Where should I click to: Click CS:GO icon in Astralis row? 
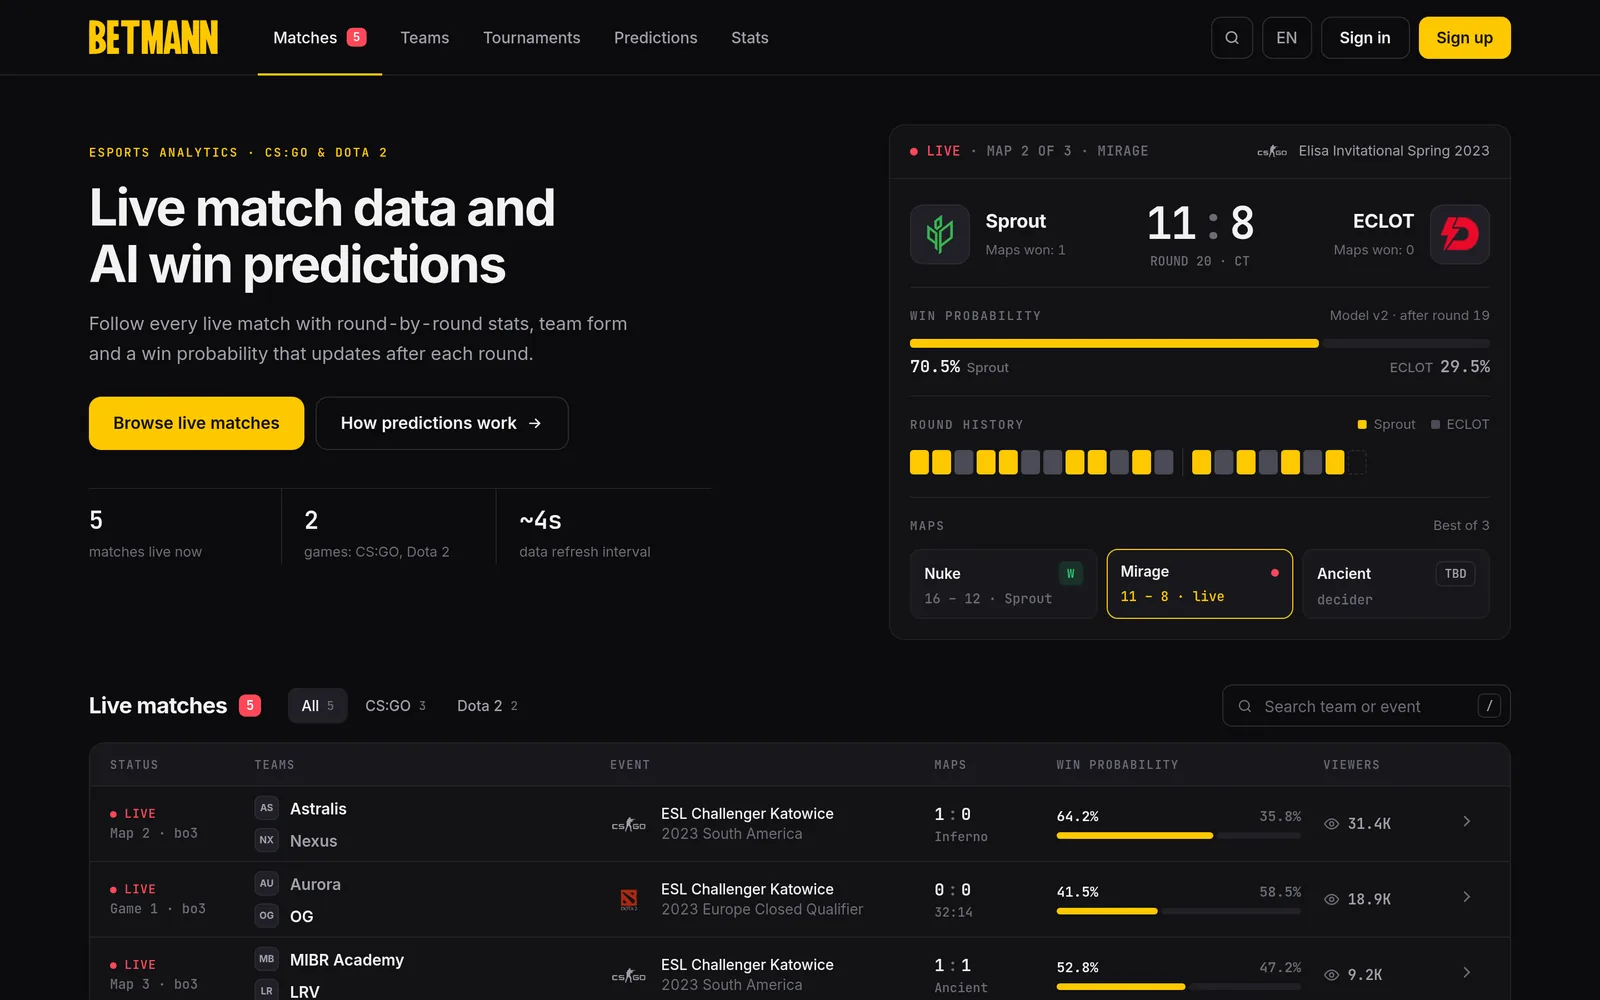[x=629, y=825]
